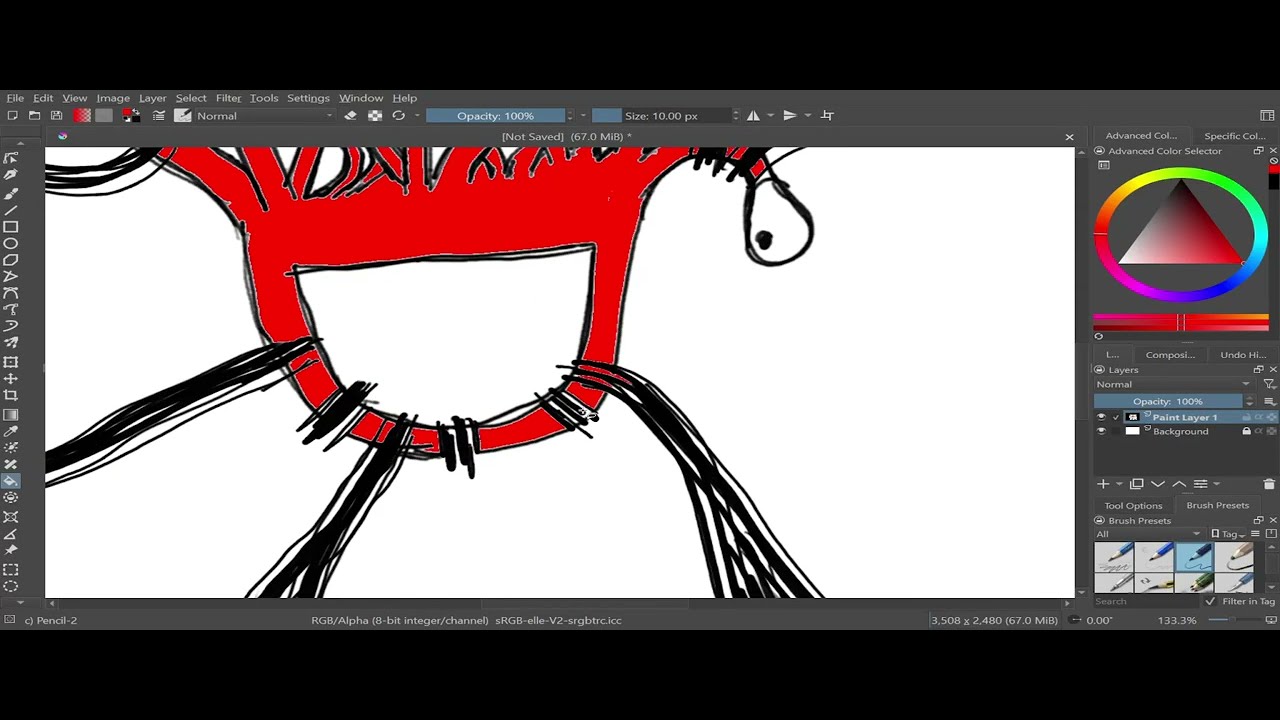Save the document with the toolbar icon

tap(56, 116)
